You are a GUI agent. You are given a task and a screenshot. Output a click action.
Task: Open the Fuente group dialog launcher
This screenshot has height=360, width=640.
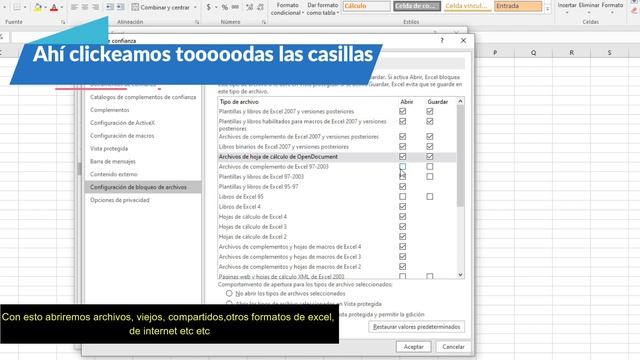[63, 22]
